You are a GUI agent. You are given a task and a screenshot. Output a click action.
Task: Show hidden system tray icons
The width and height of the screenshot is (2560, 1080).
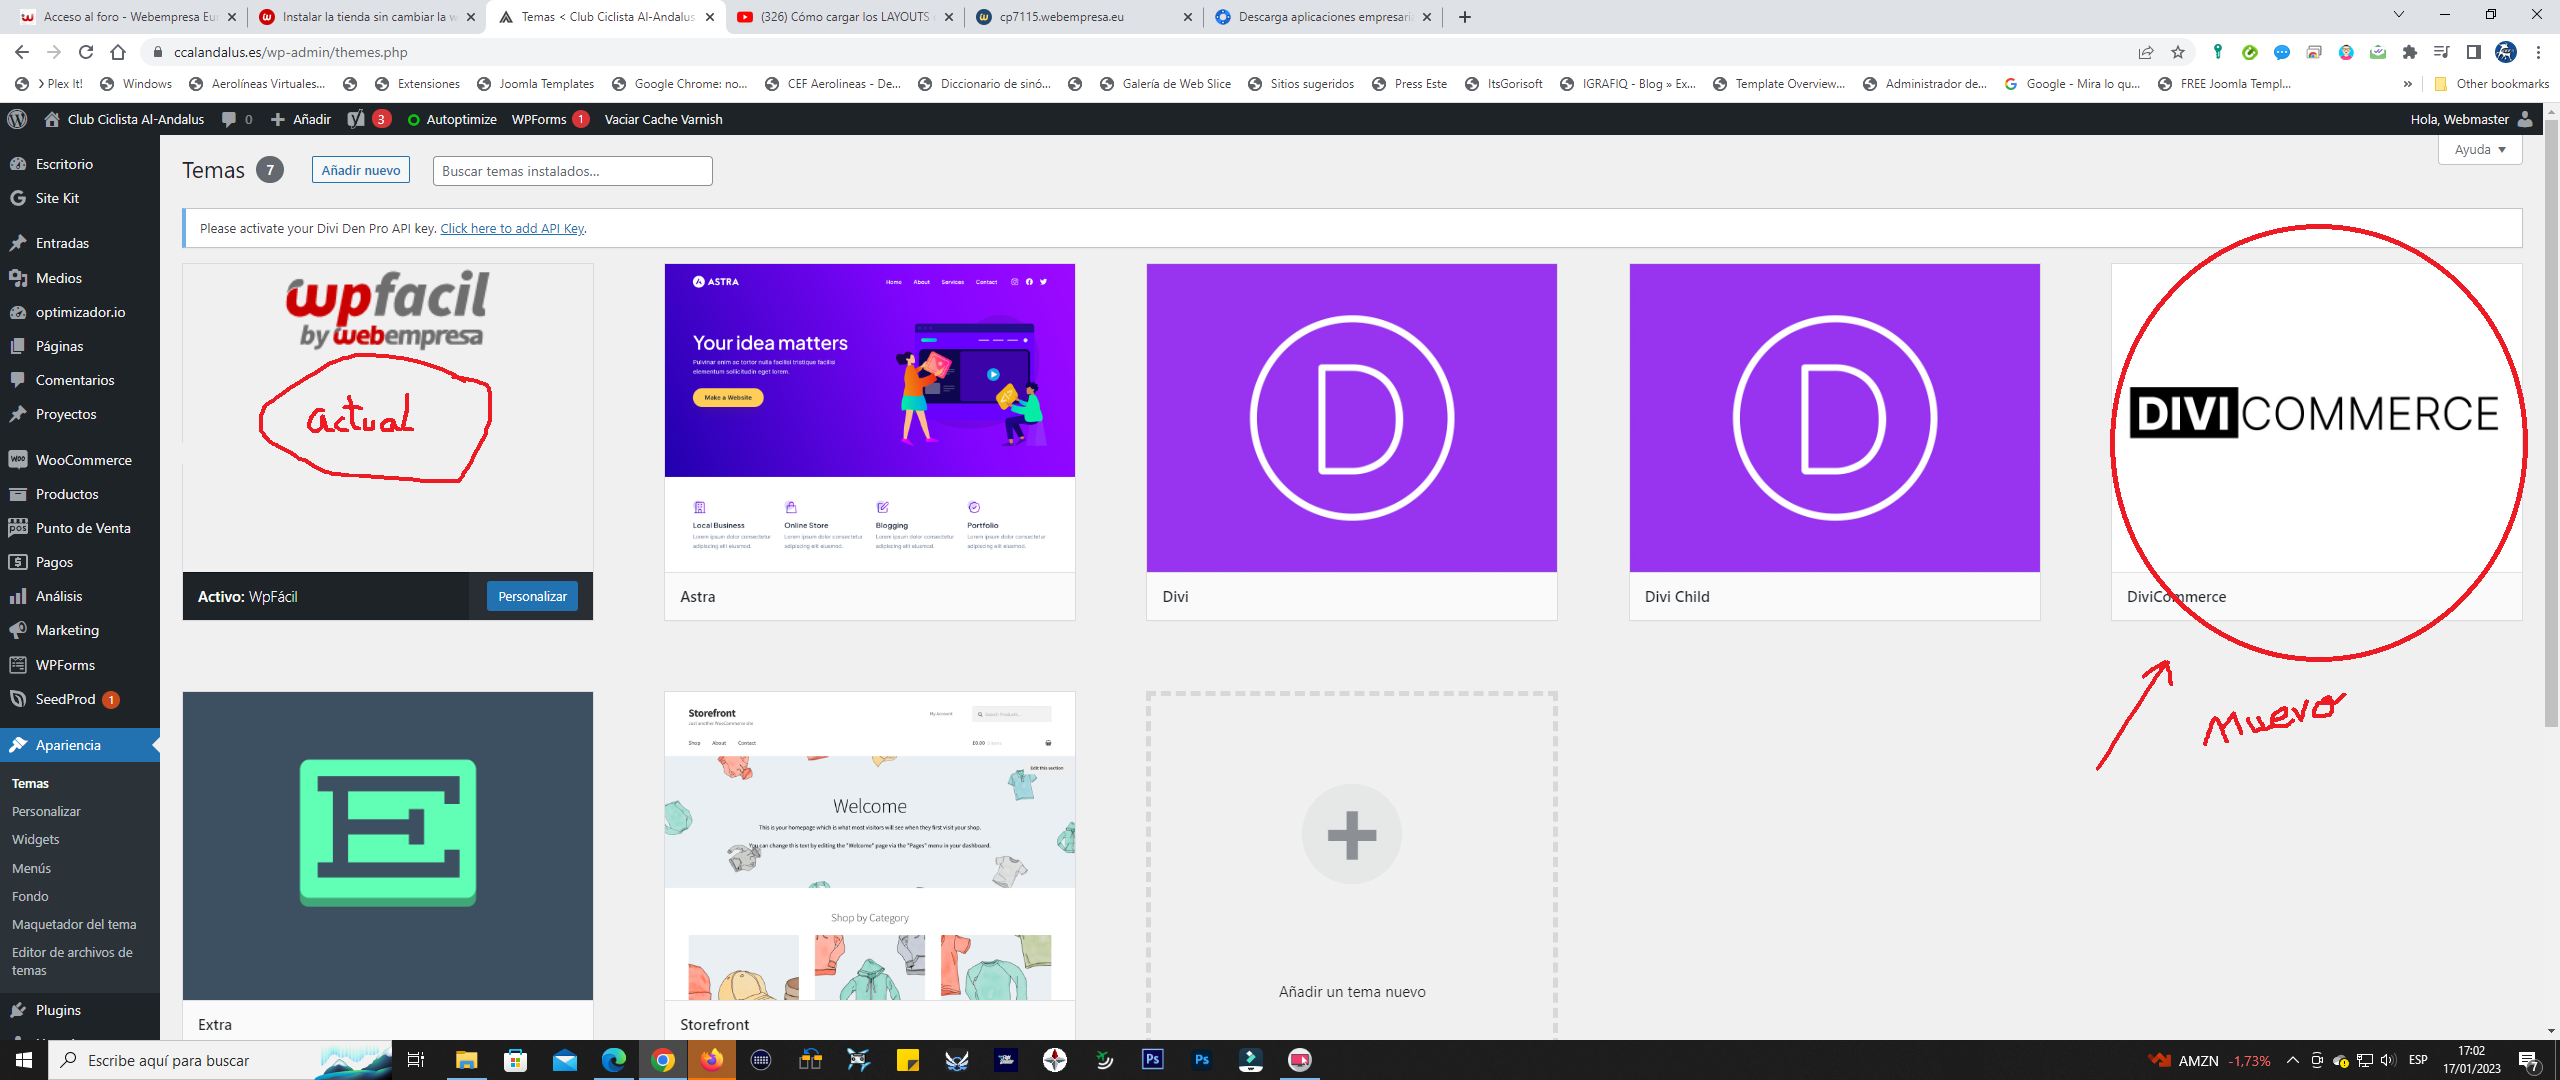click(x=2292, y=1060)
